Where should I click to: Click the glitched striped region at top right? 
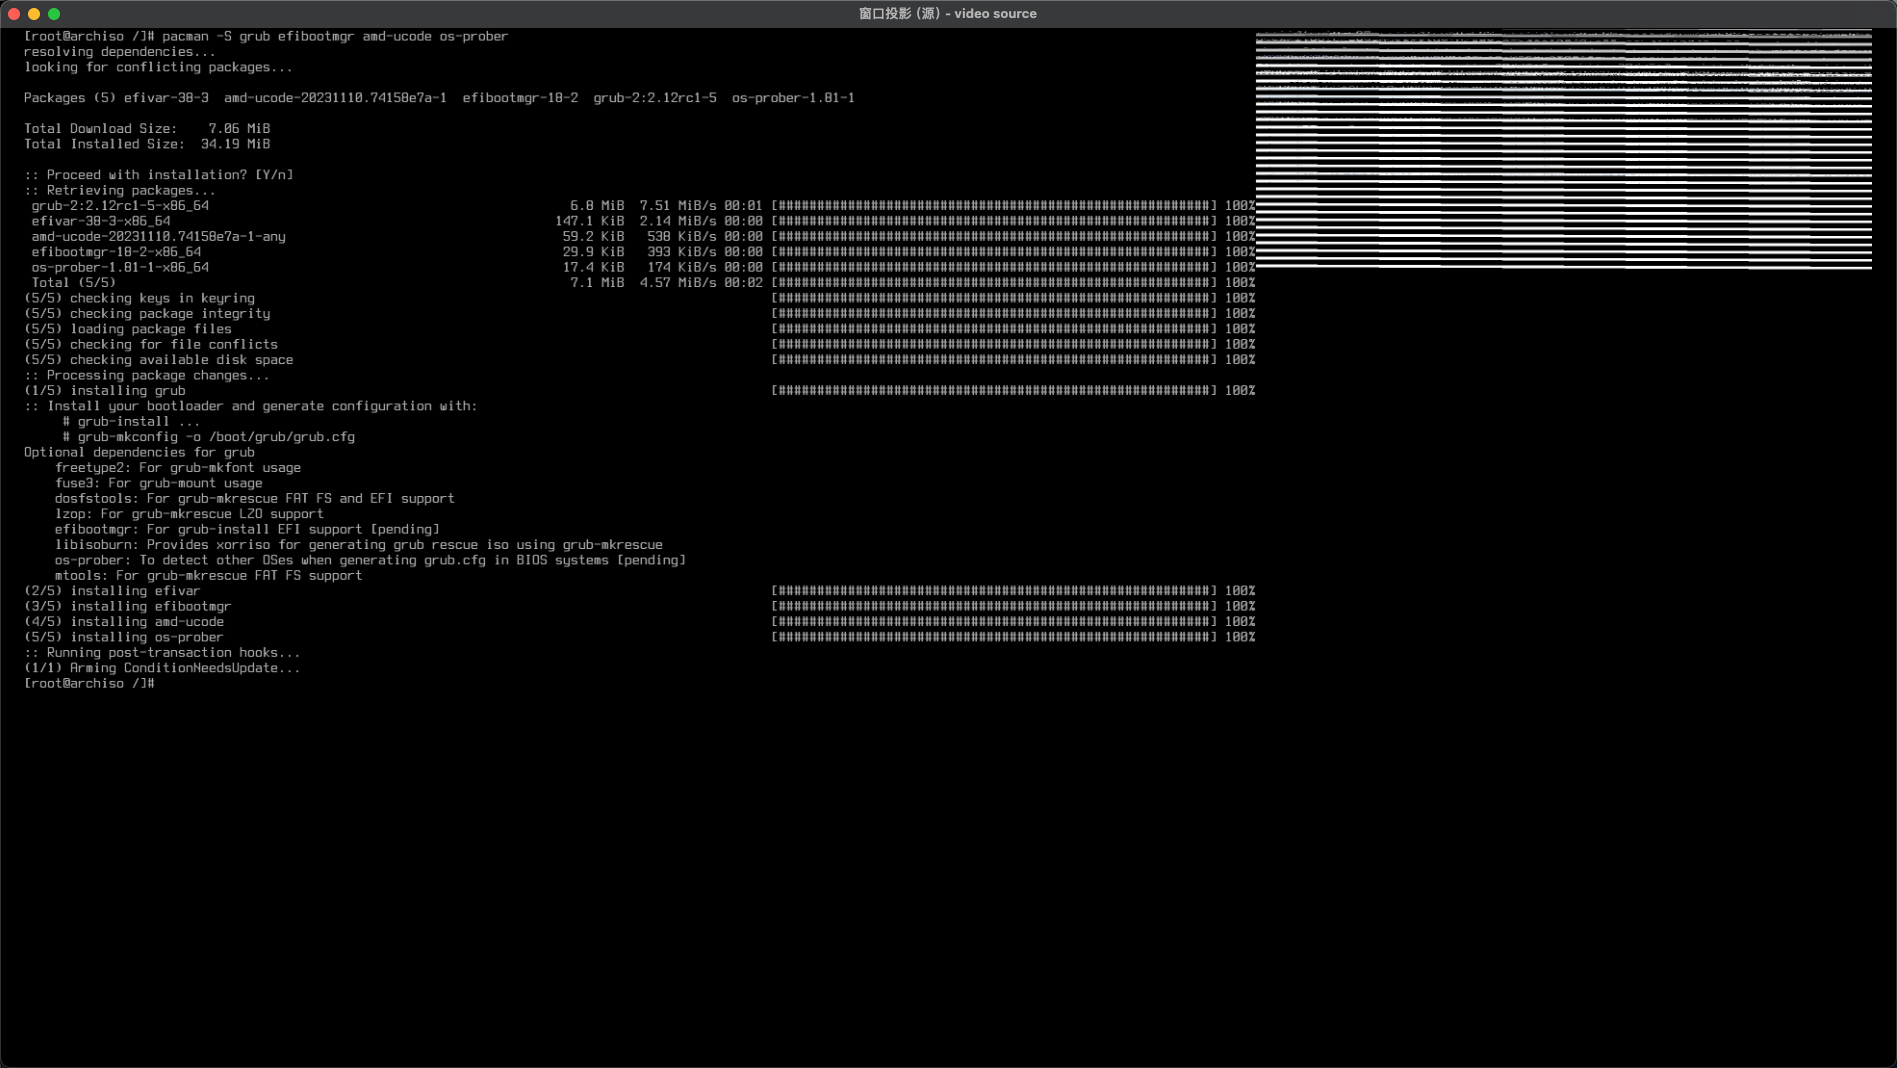click(1564, 150)
